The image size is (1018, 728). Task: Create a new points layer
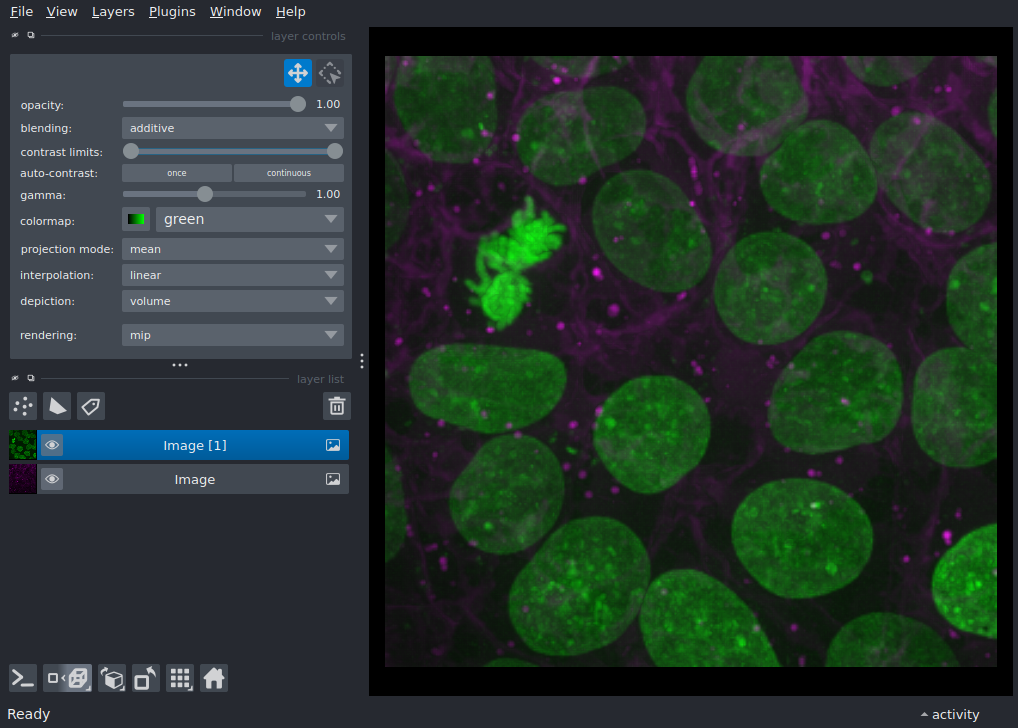click(23, 405)
